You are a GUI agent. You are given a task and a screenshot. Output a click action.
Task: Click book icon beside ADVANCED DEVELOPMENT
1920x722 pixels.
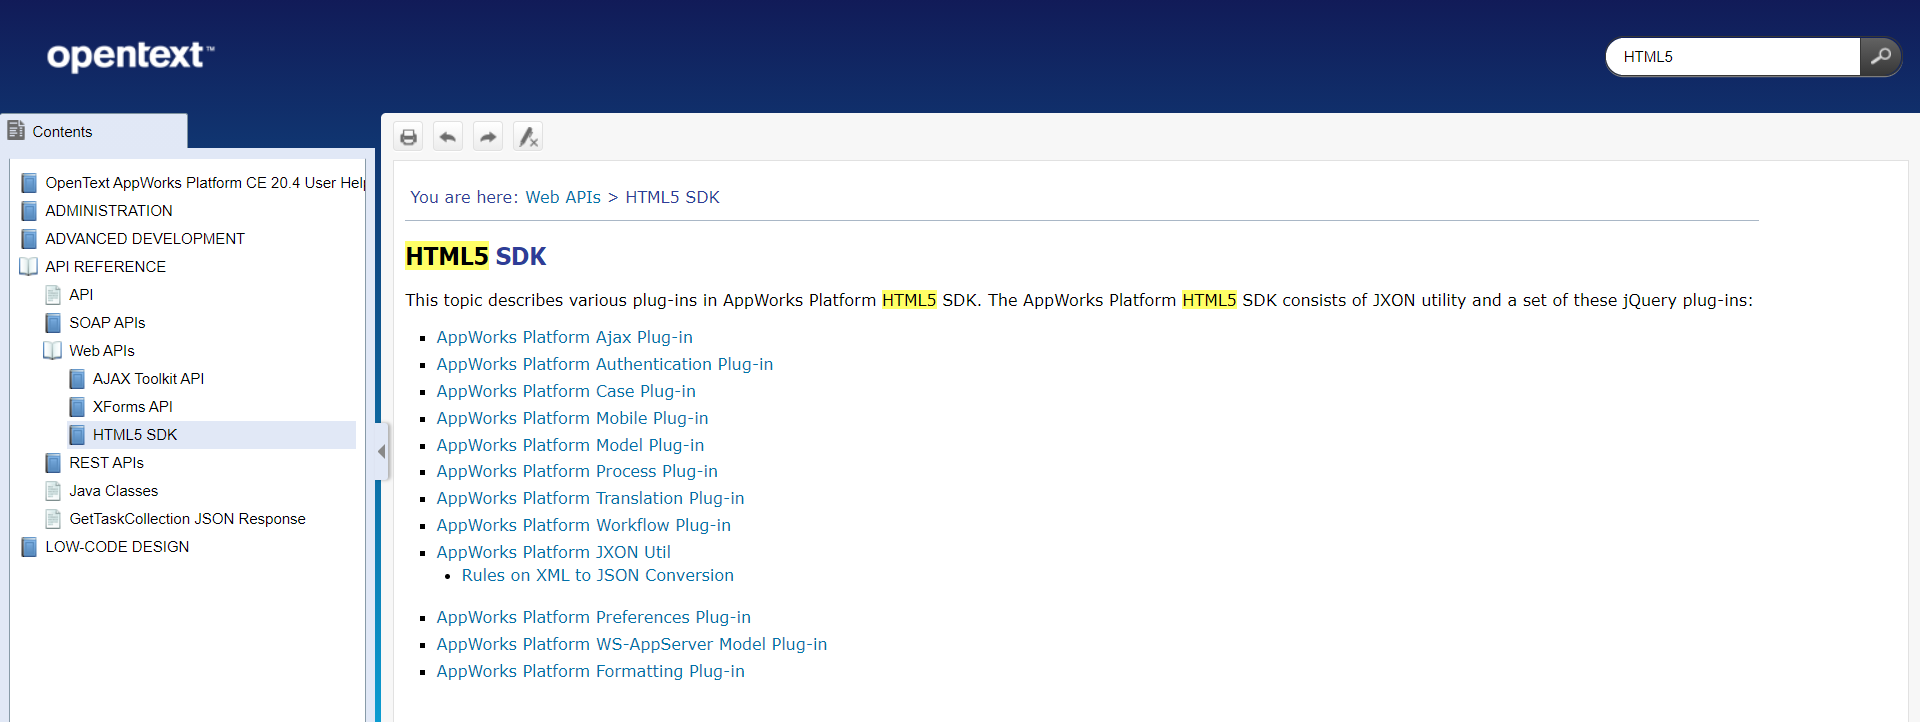pos(29,239)
